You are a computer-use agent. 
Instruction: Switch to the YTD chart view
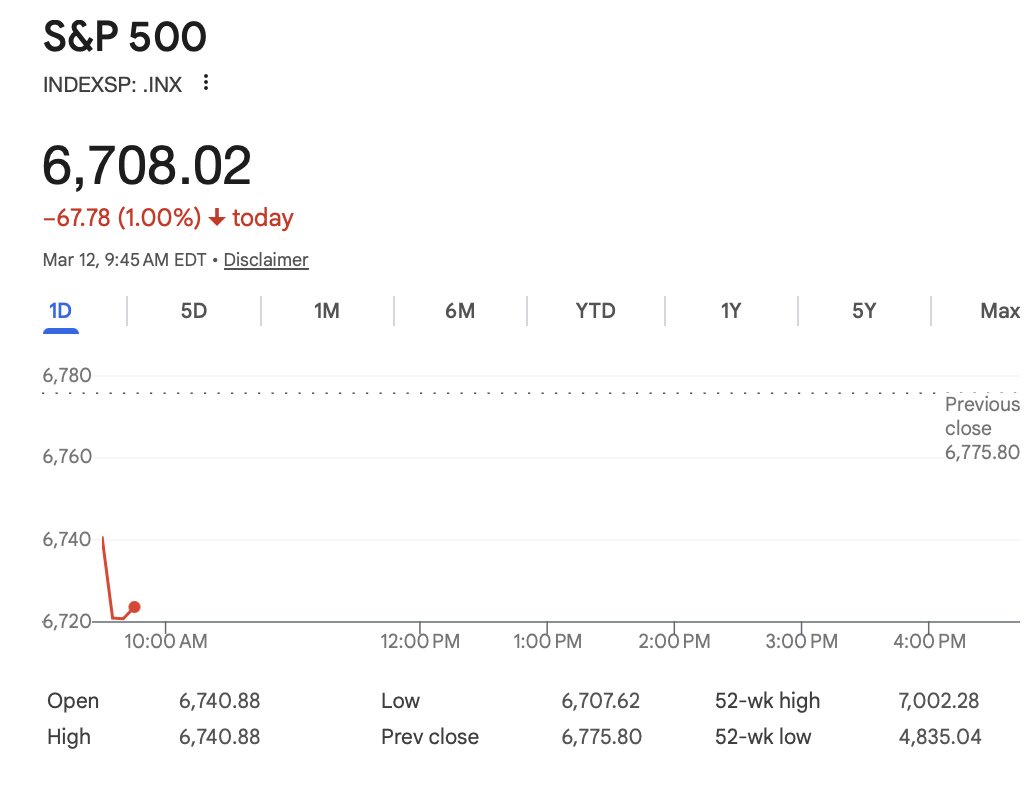[x=595, y=311]
